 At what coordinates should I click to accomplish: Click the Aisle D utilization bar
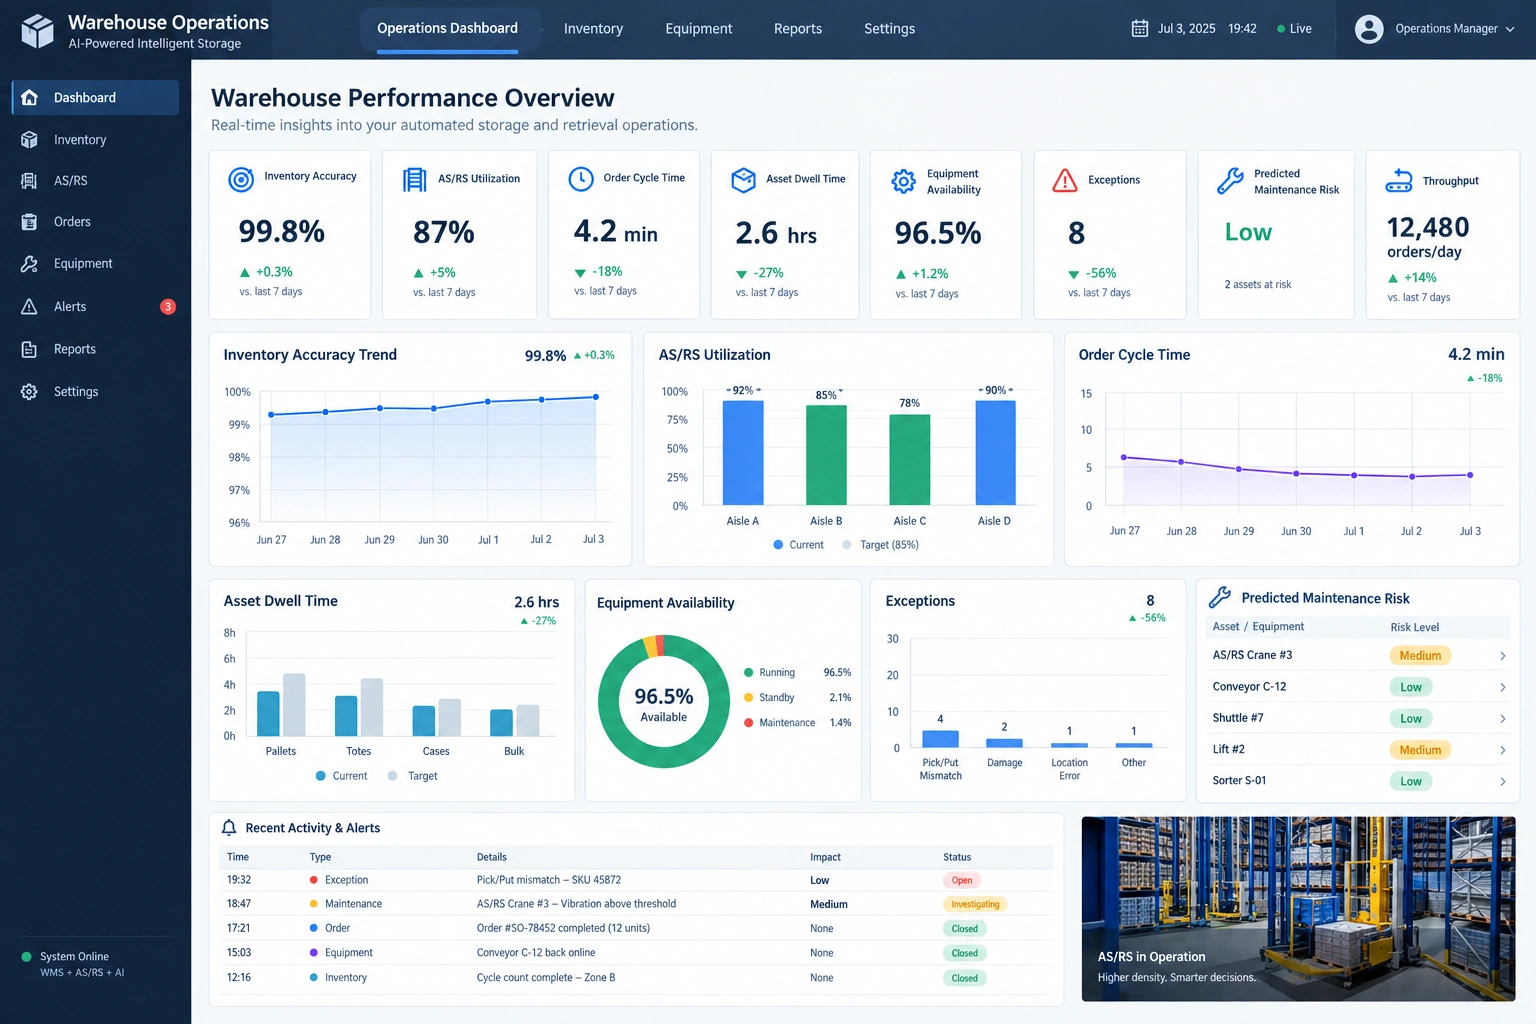pyautogui.click(x=995, y=452)
